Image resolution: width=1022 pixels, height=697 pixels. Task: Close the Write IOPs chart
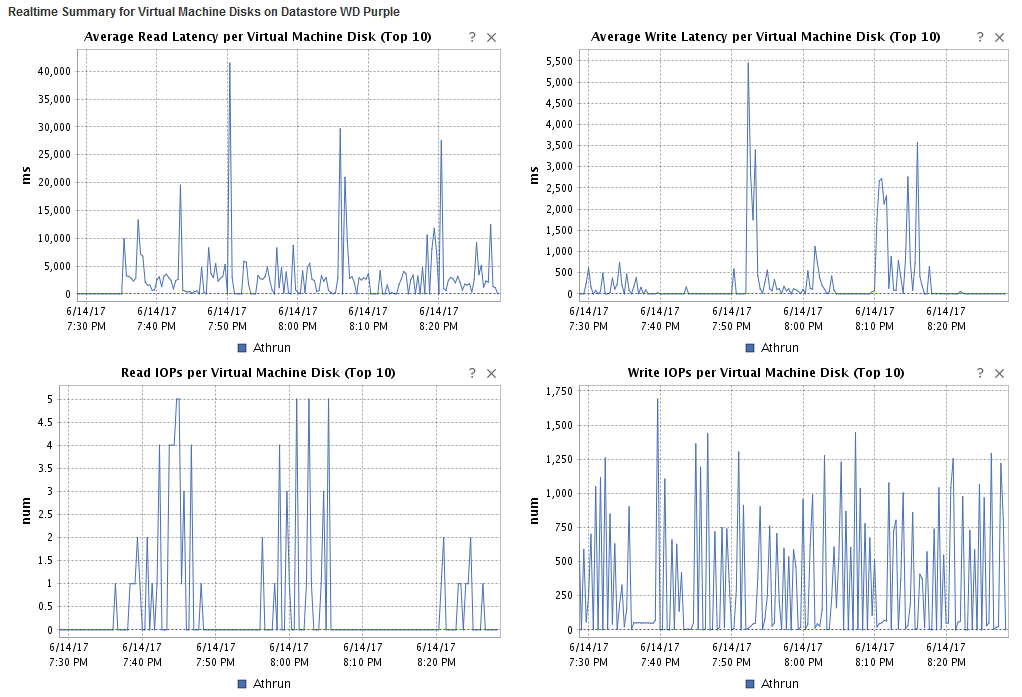point(999,372)
